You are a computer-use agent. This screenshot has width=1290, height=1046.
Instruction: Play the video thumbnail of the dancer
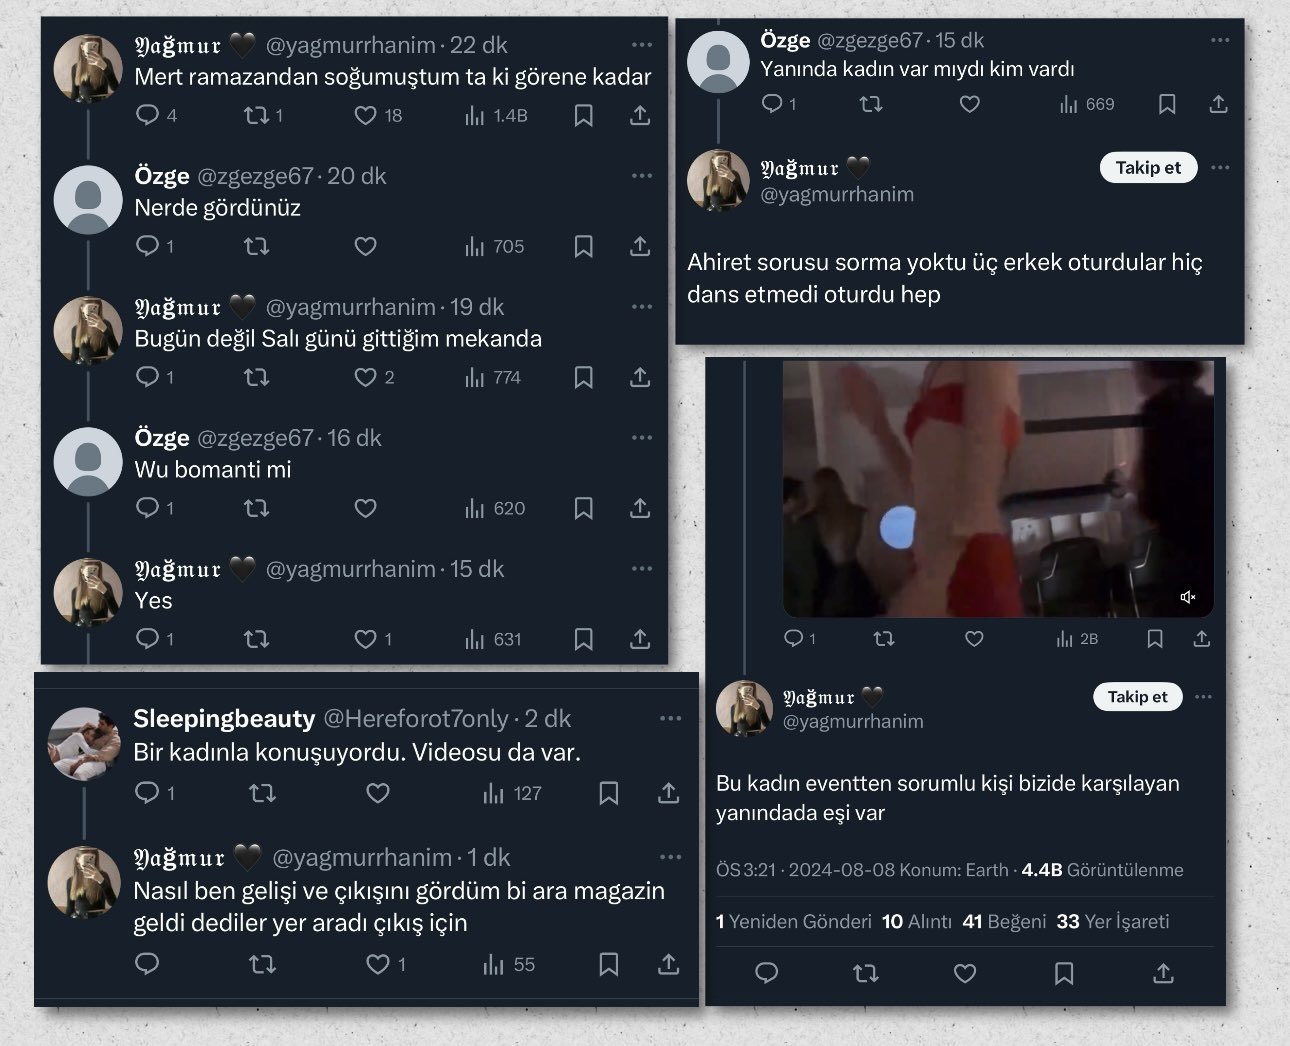pyautogui.click(x=997, y=489)
